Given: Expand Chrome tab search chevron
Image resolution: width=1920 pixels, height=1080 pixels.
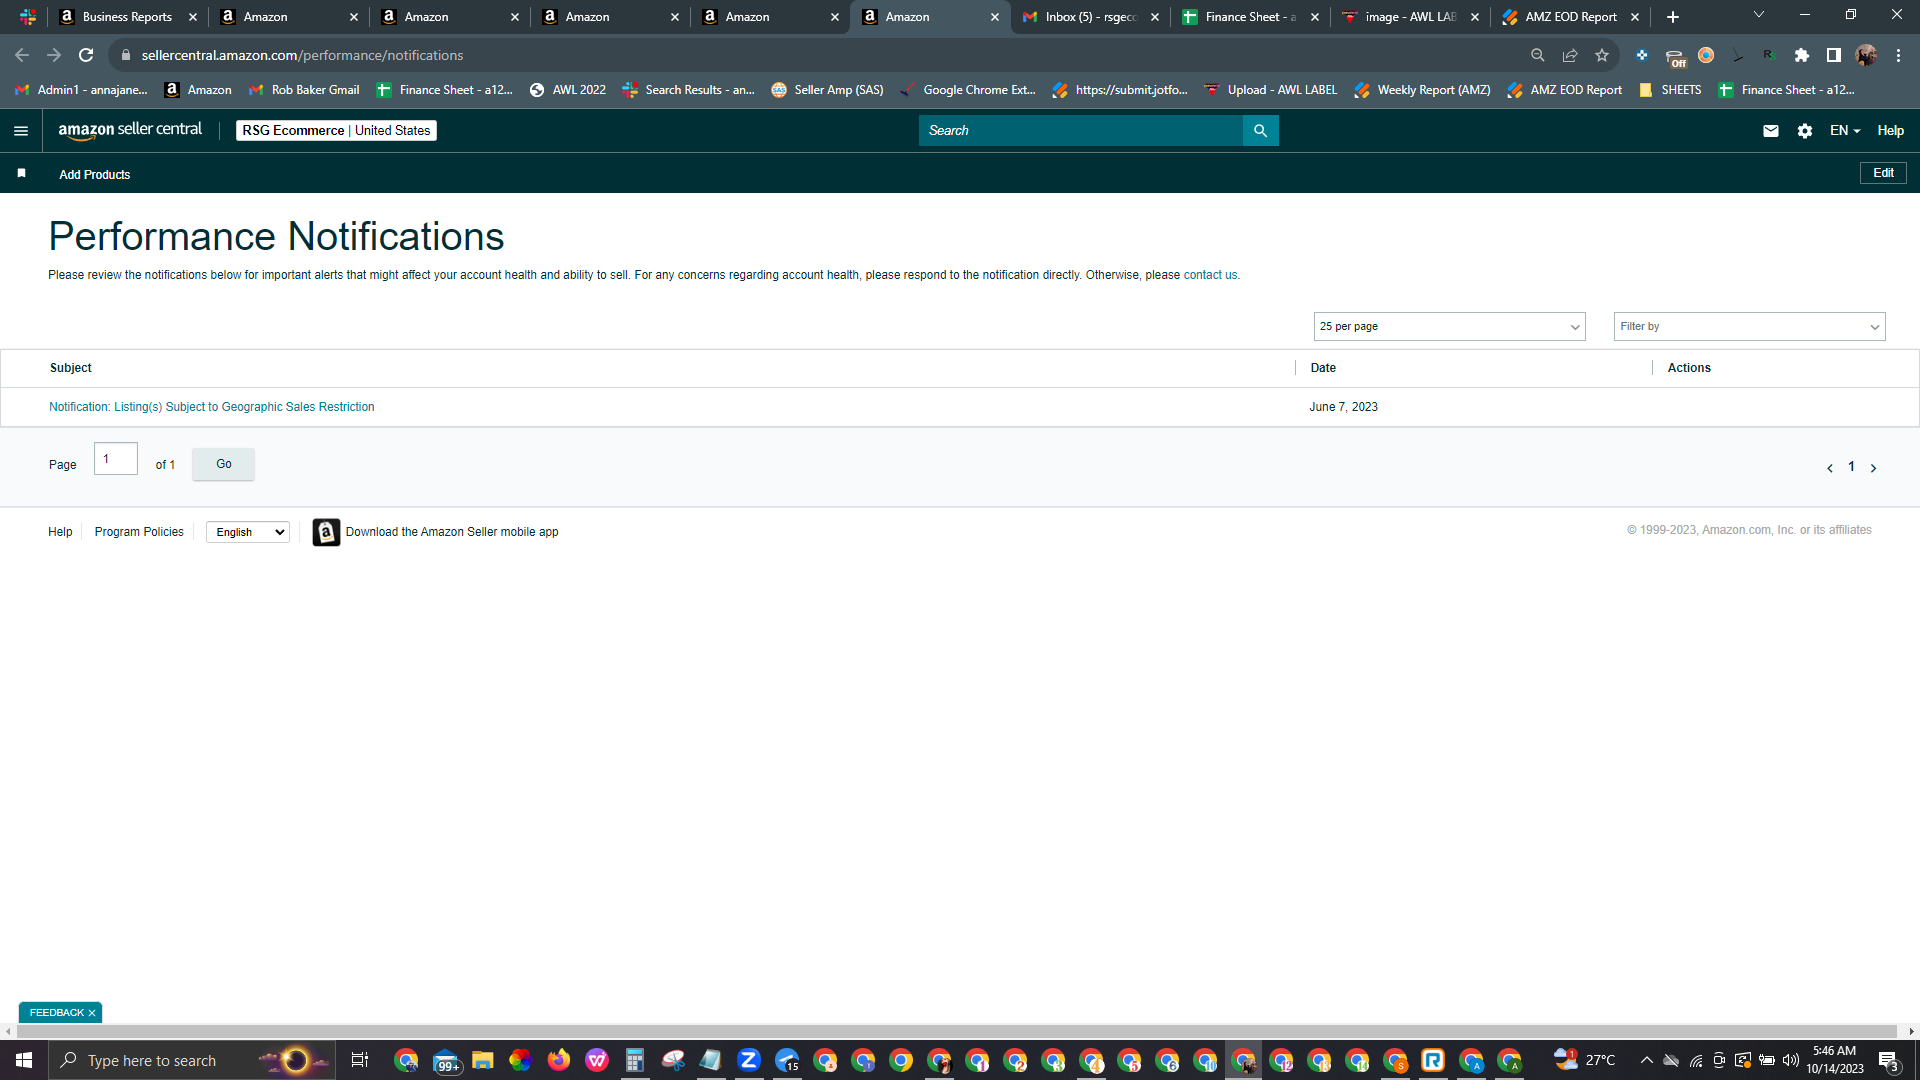Looking at the screenshot, I should tap(1759, 15).
